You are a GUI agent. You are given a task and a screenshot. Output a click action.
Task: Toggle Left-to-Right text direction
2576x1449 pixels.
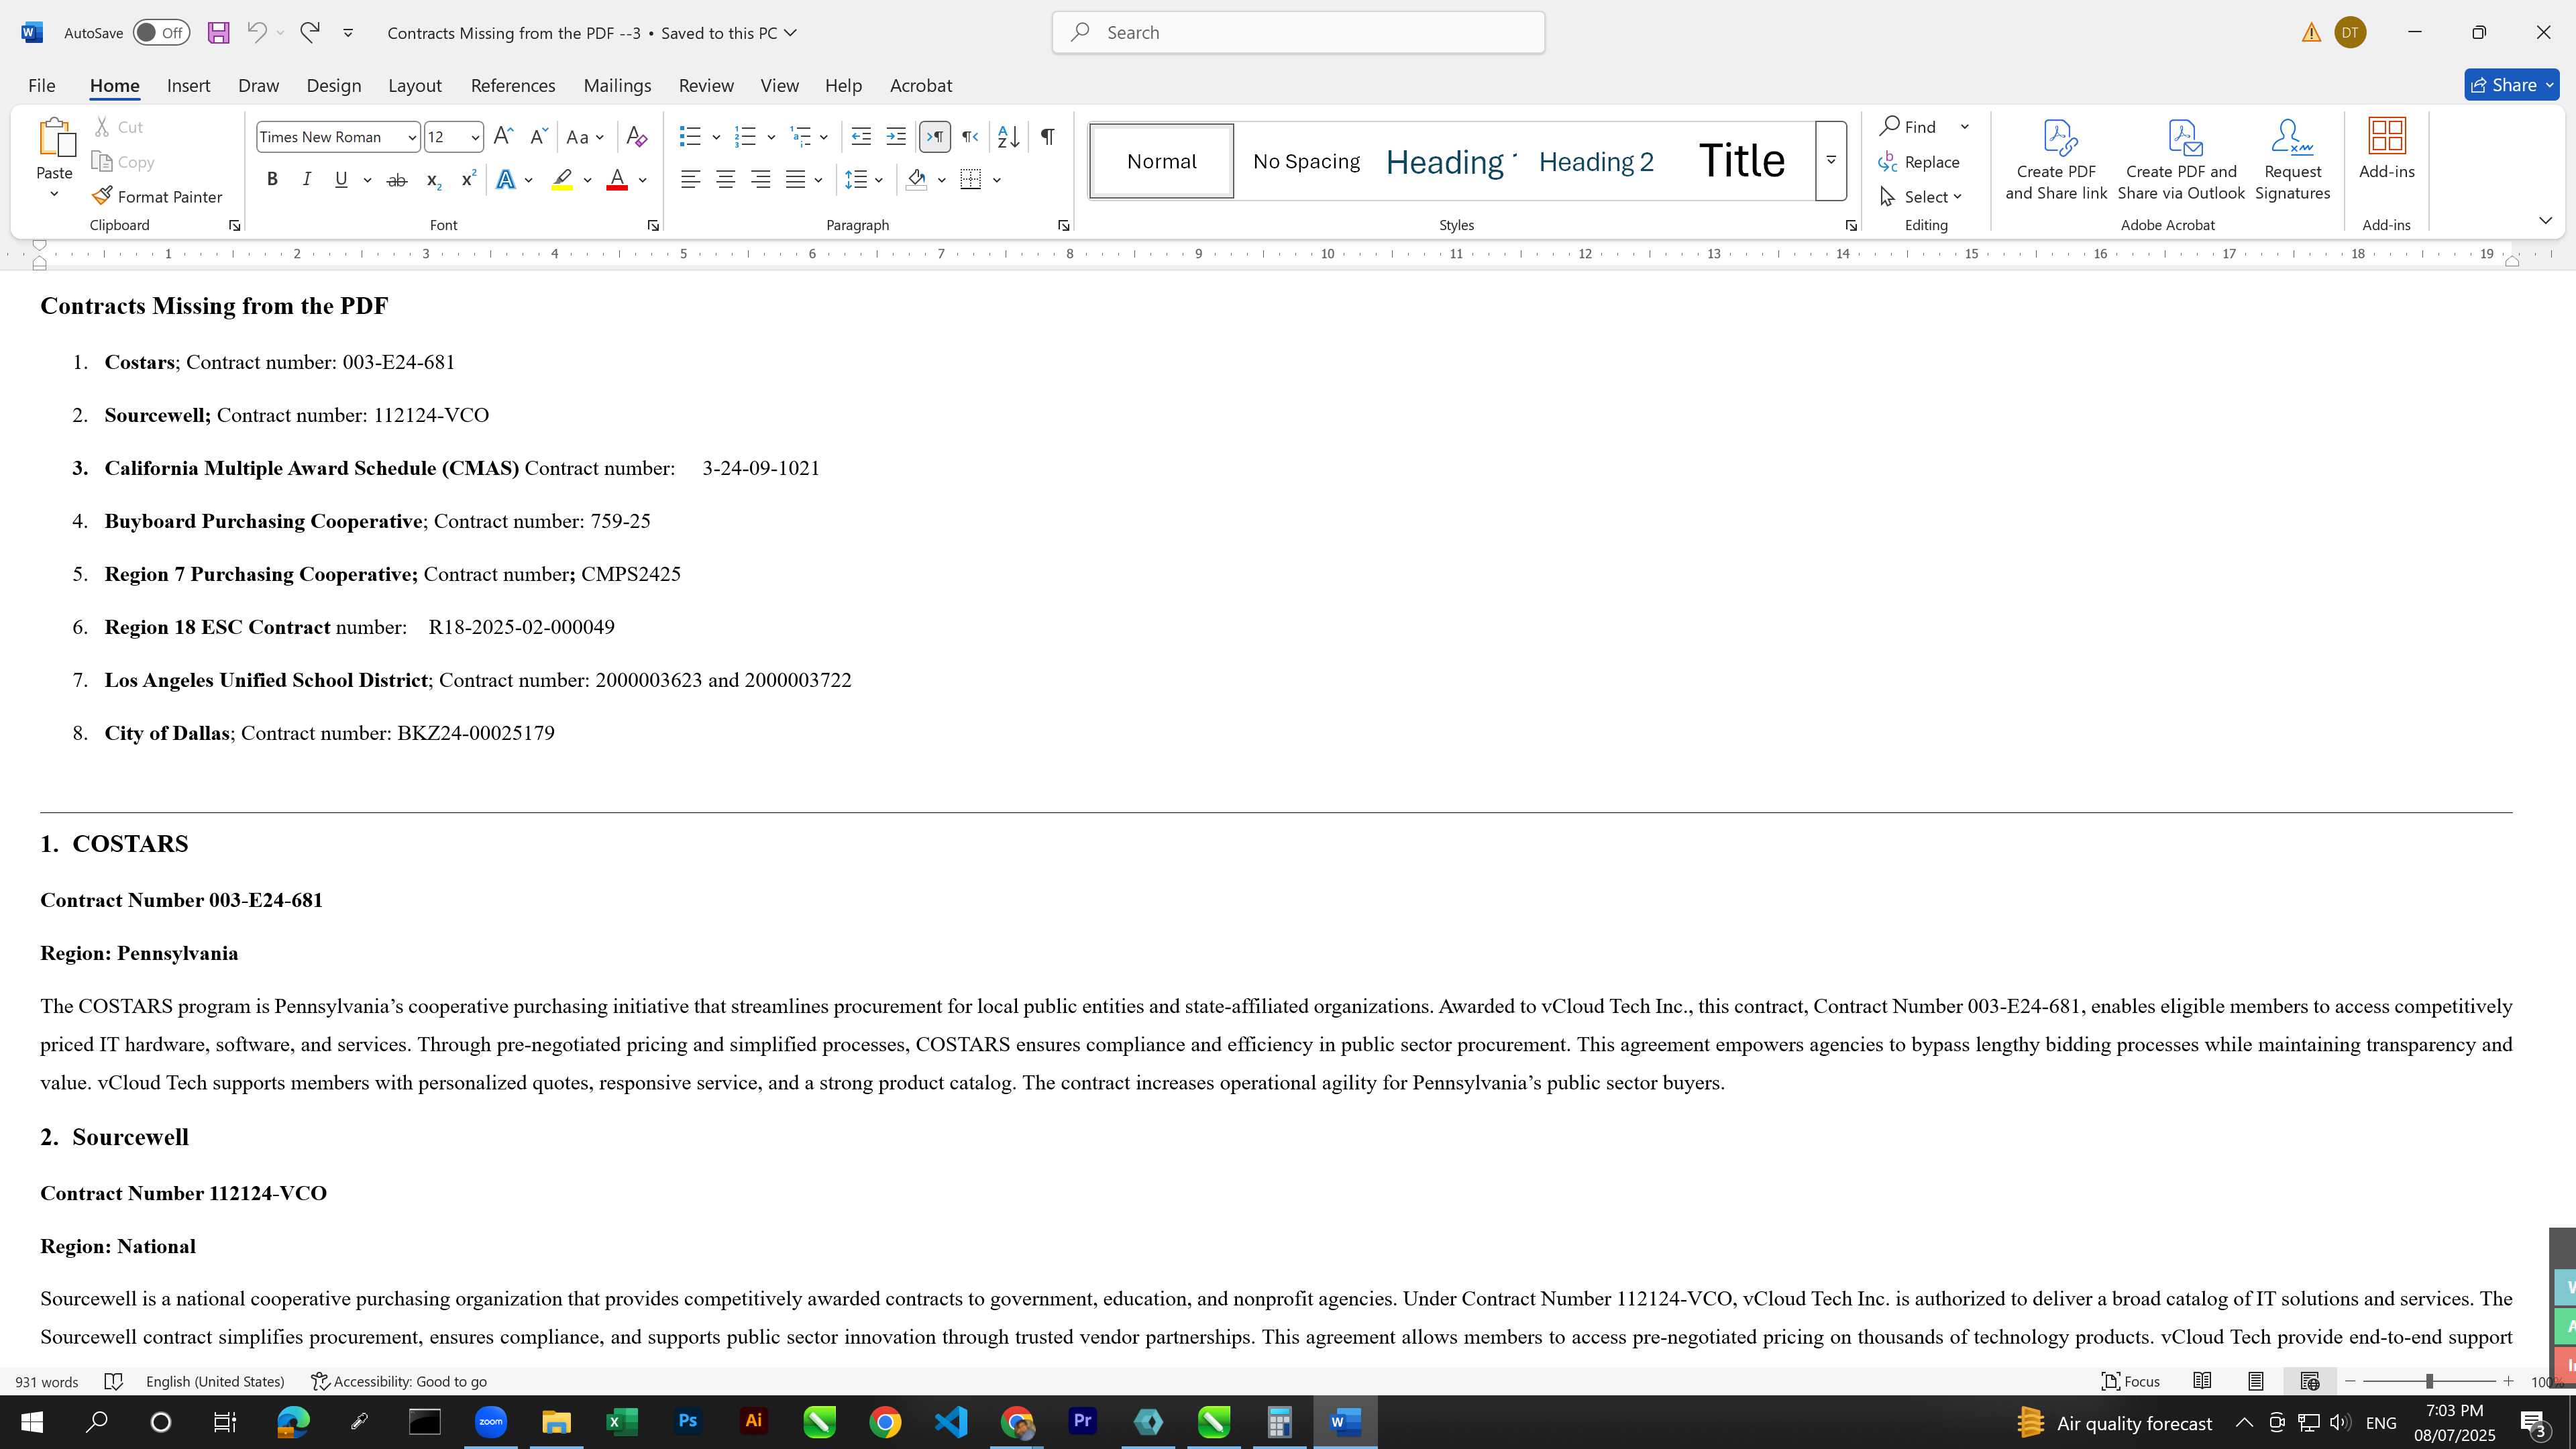[935, 137]
